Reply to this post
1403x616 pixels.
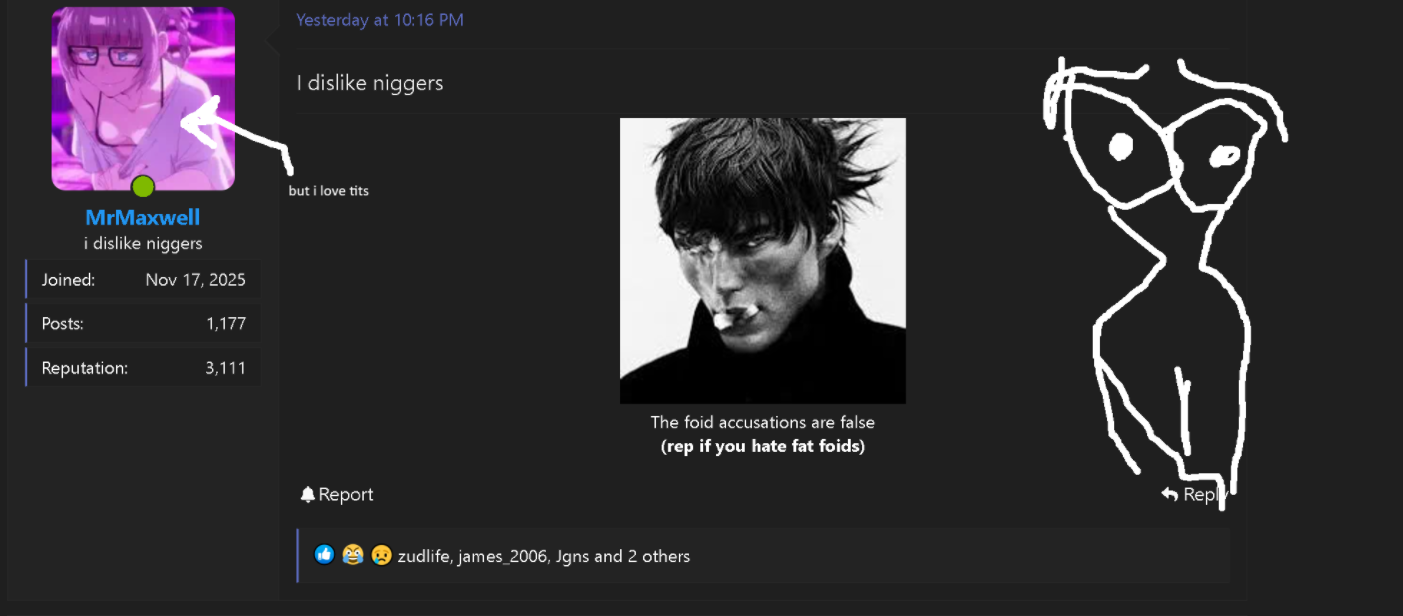[1194, 494]
